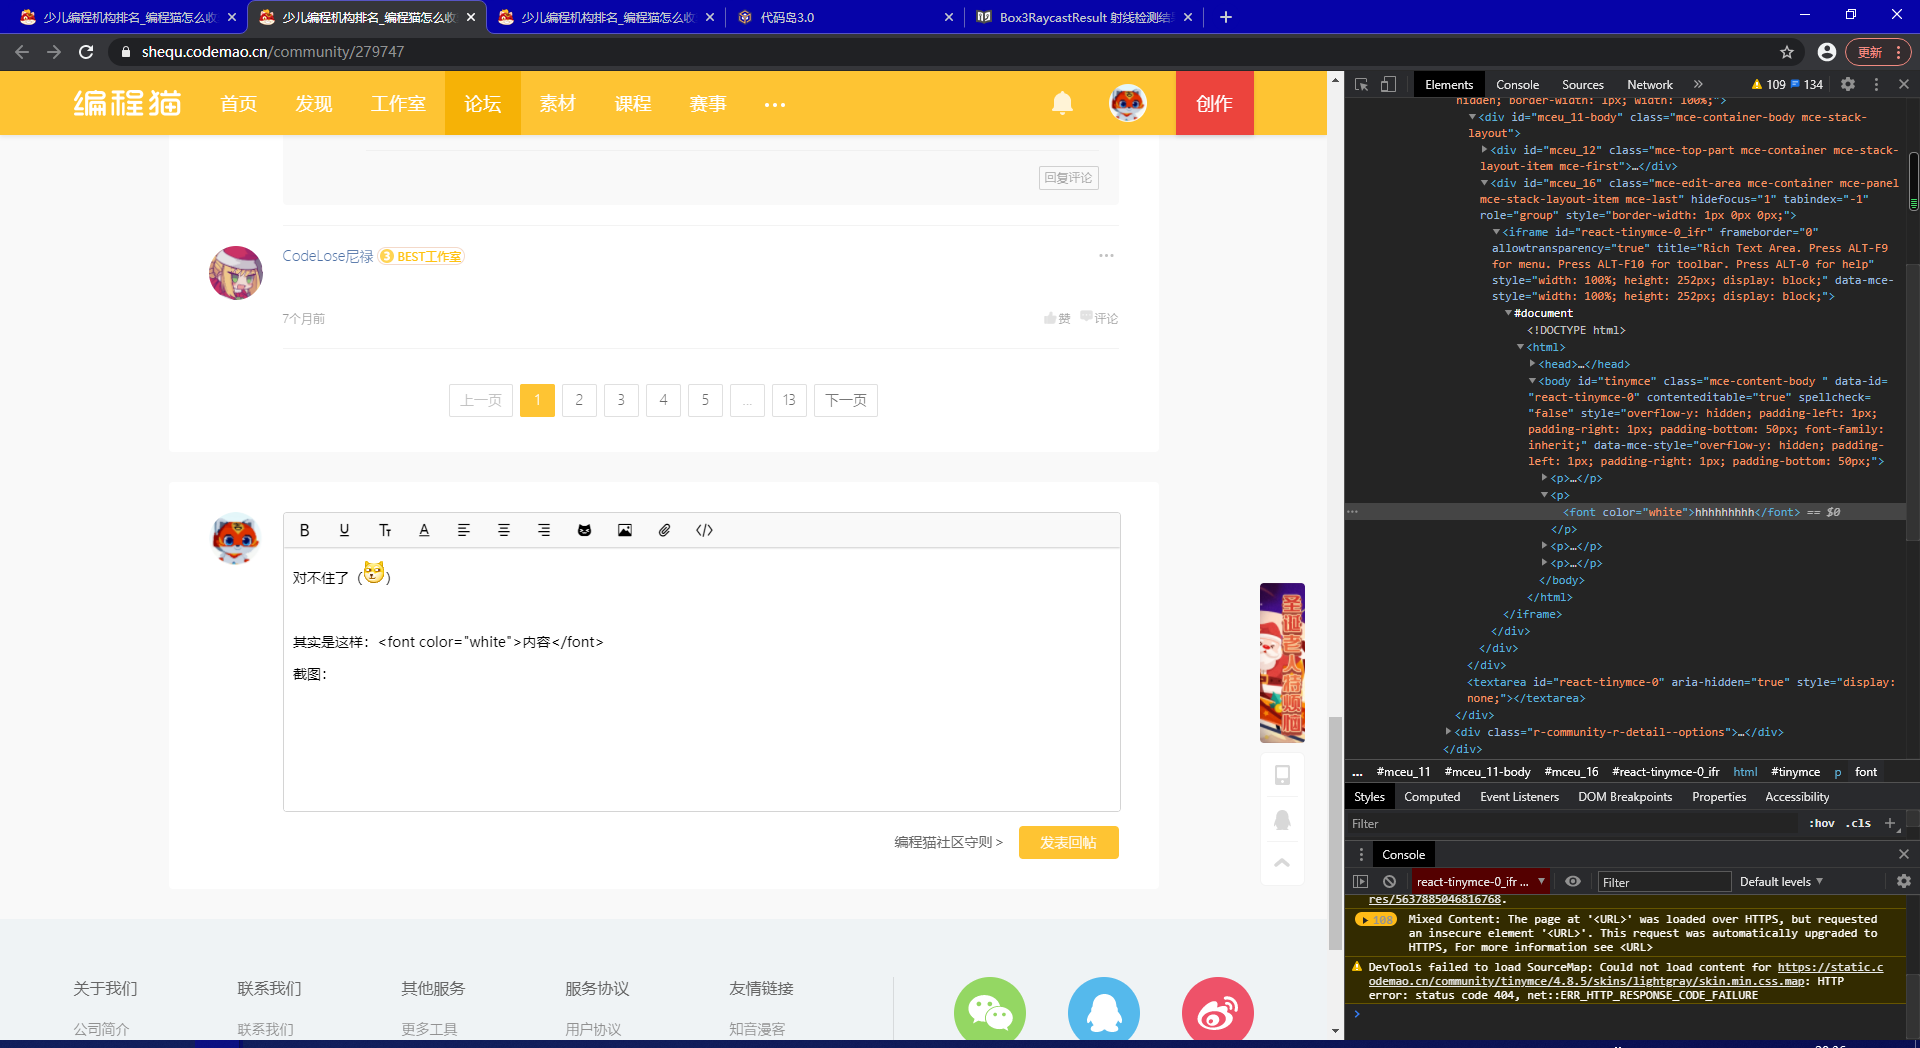Collapse the #document node

pos(1508,313)
